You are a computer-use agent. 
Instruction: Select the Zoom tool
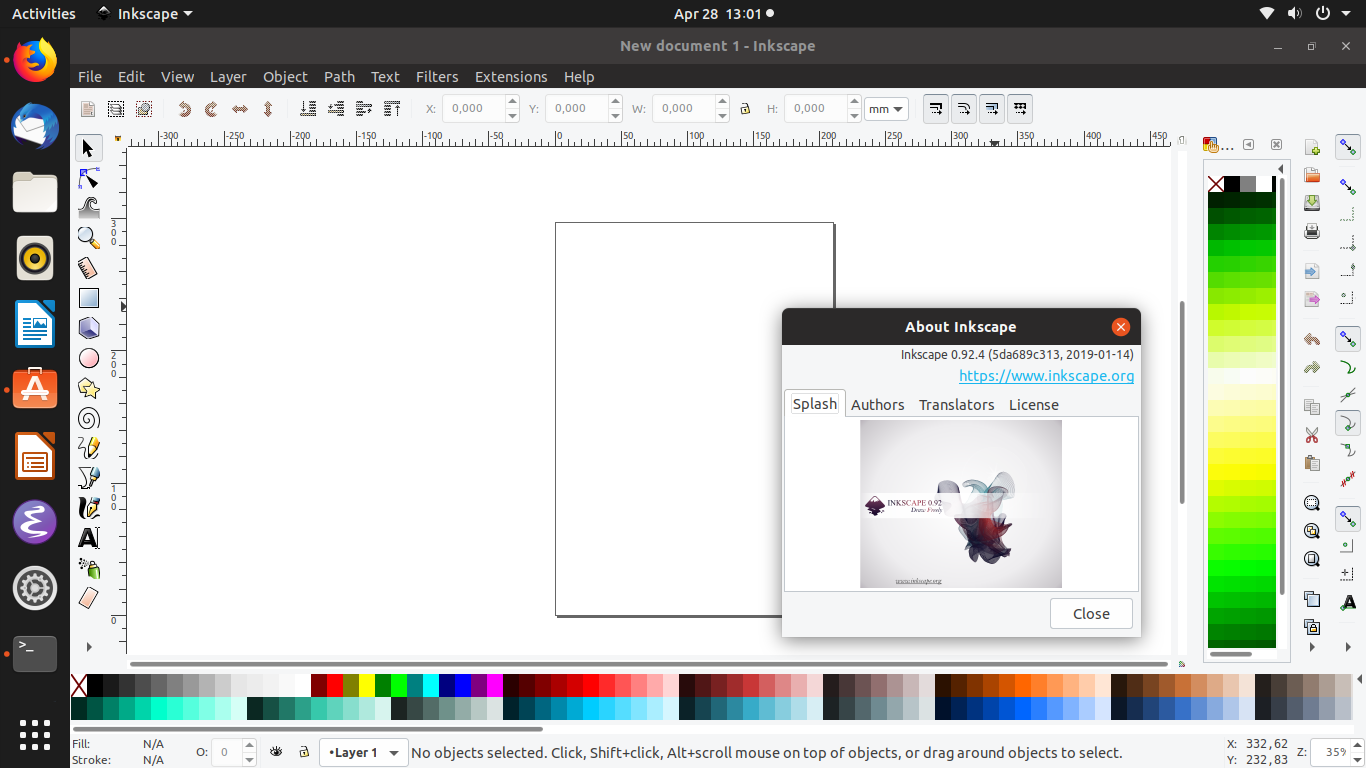point(88,238)
